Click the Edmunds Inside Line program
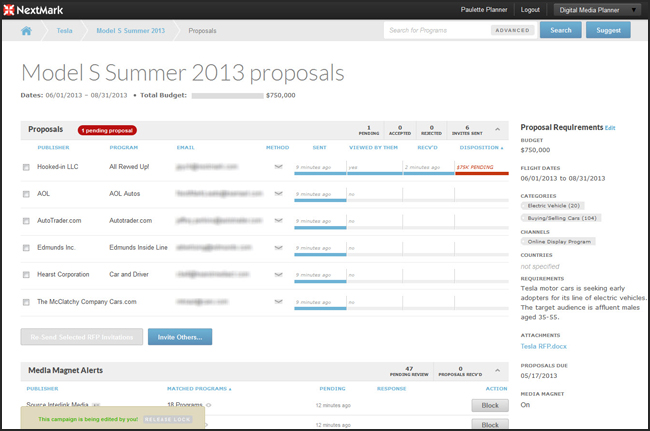Screen dimensions: 650x431 pos(138,247)
